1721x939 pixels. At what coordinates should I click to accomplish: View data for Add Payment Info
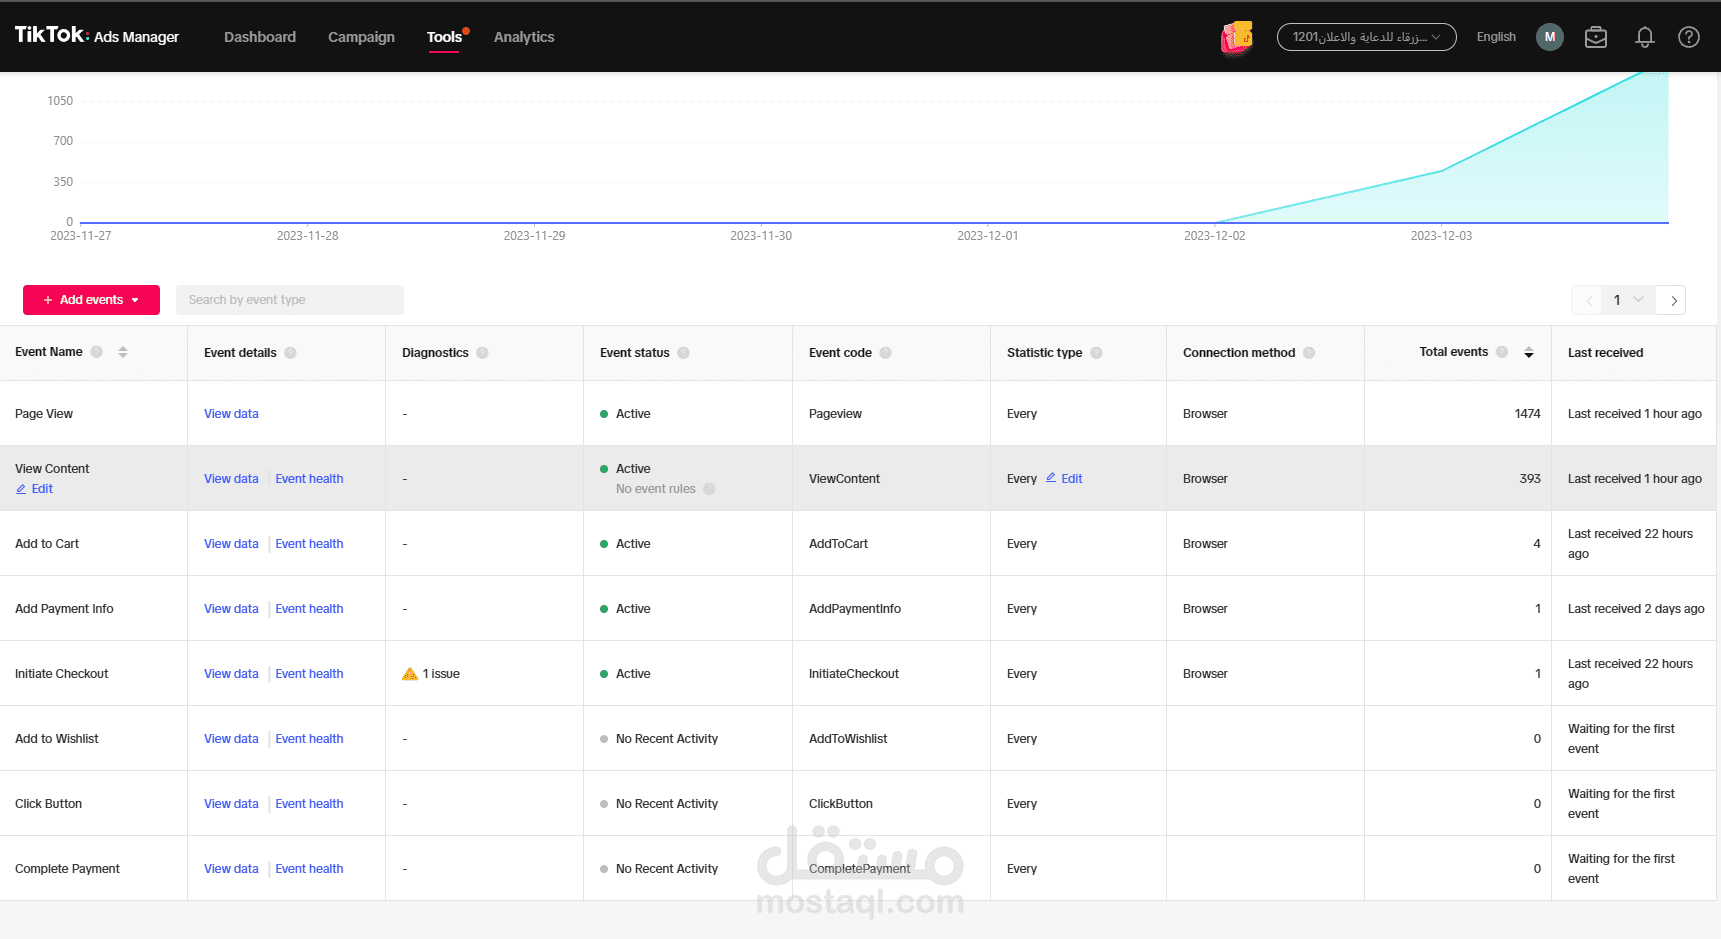(x=231, y=609)
